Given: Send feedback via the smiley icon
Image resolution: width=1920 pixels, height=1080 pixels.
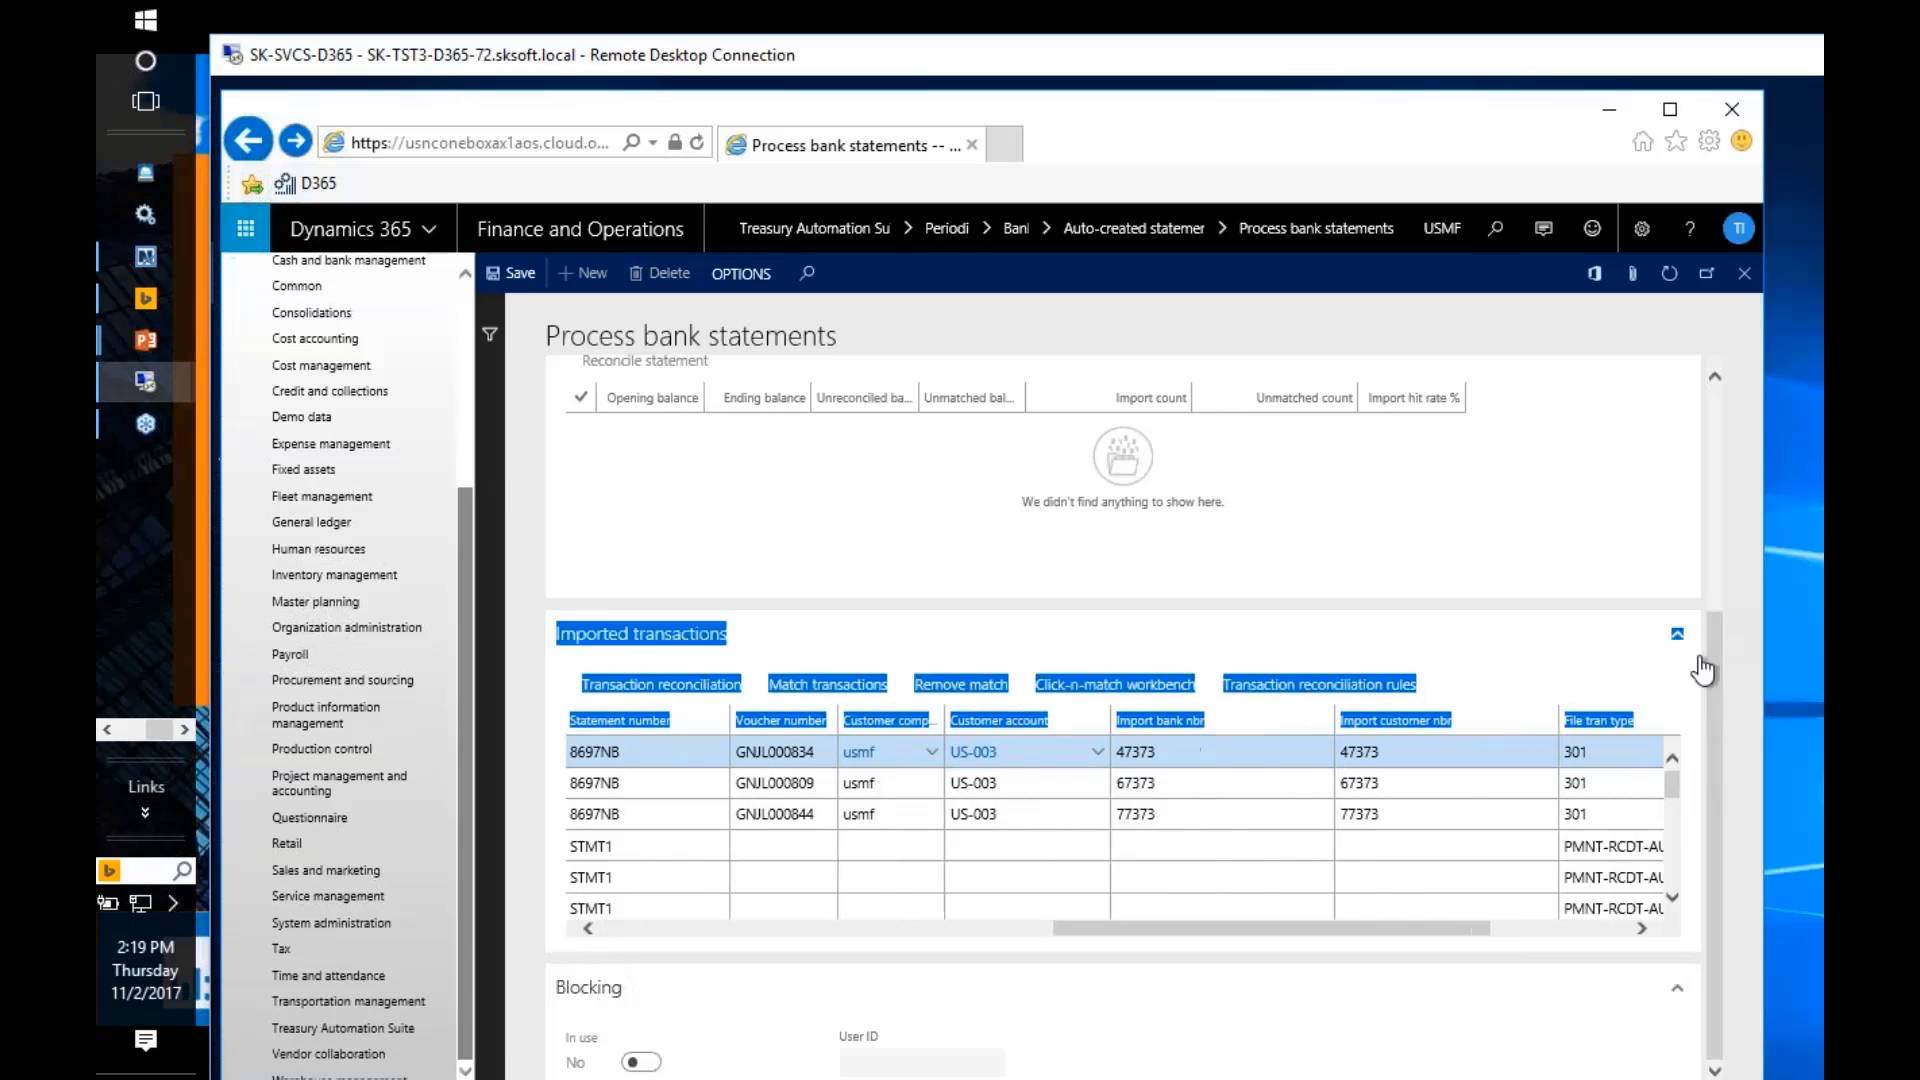Looking at the screenshot, I should point(1591,228).
